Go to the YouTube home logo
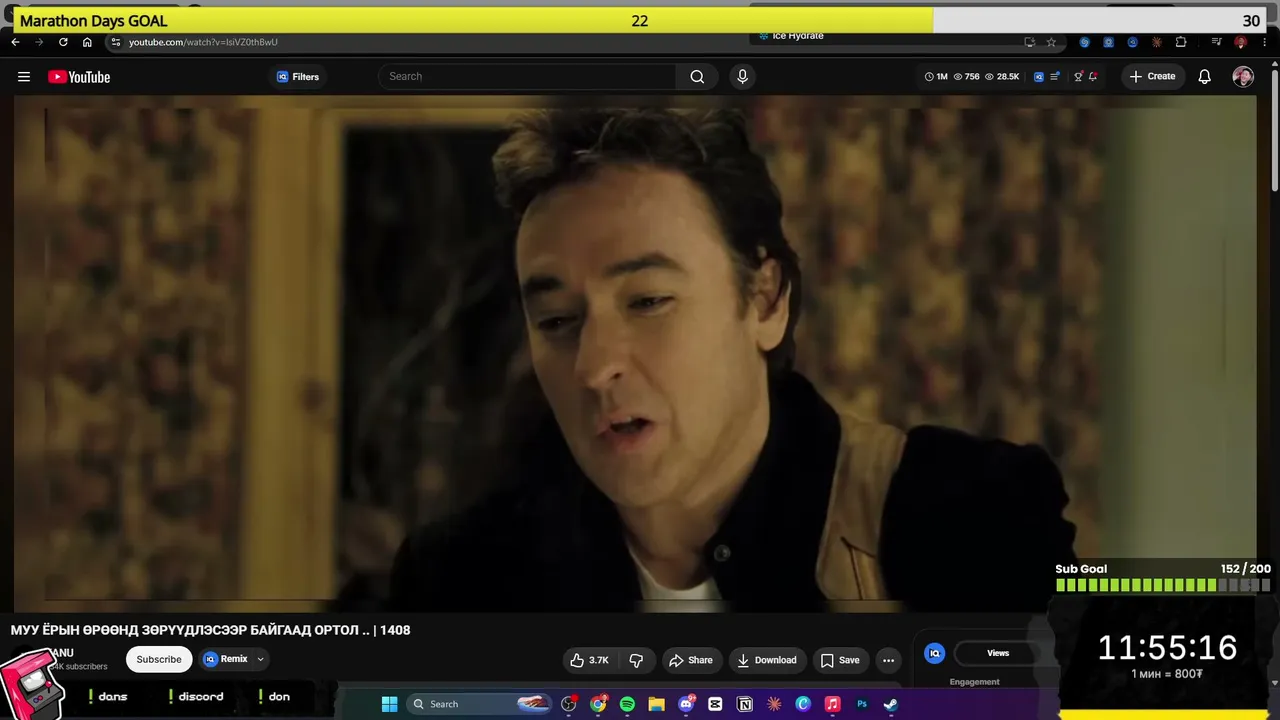This screenshot has height=720, width=1280. point(79,77)
